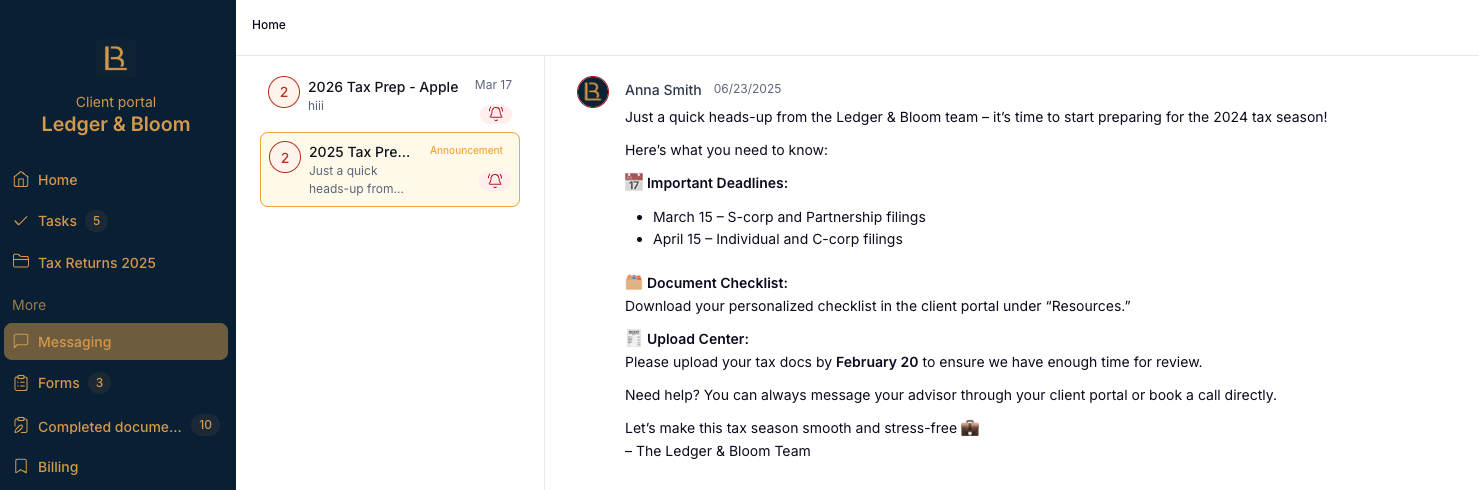
Task: Click the Tasks checkmark icon
Action: (x=20, y=221)
